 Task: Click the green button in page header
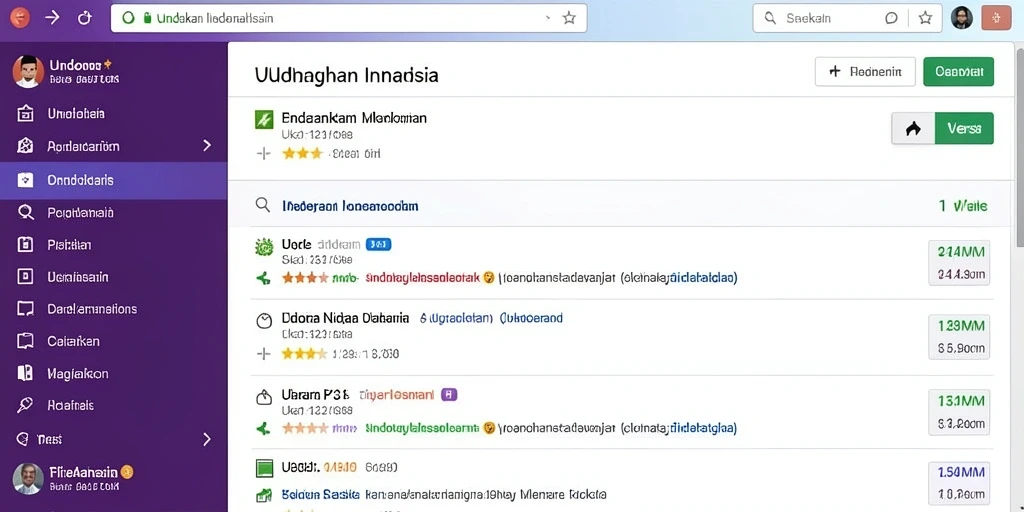959,72
